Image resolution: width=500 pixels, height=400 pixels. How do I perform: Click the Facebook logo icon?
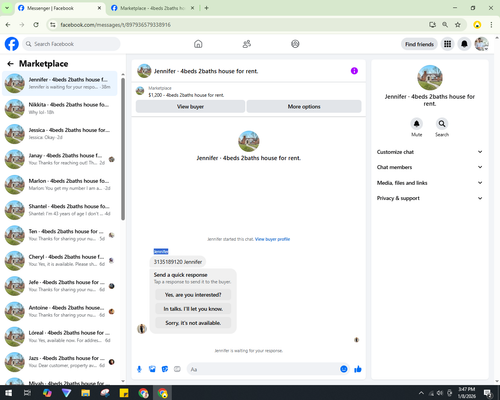[x=12, y=44]
